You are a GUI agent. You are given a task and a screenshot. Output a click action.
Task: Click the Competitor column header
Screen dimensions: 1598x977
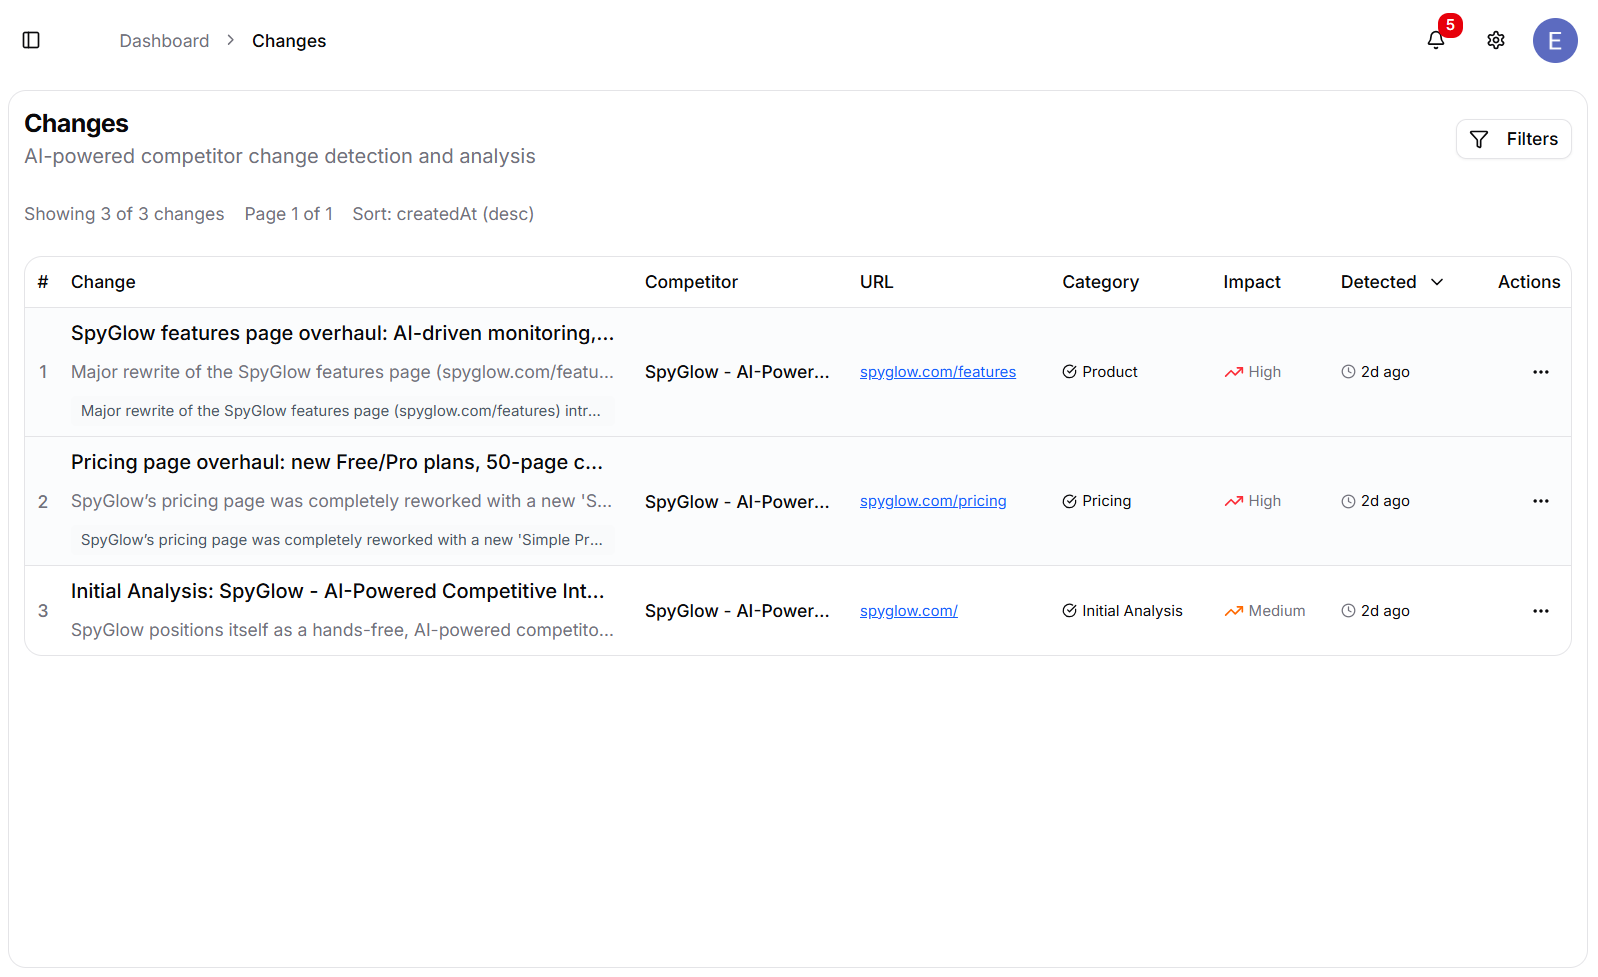(691, 282)
